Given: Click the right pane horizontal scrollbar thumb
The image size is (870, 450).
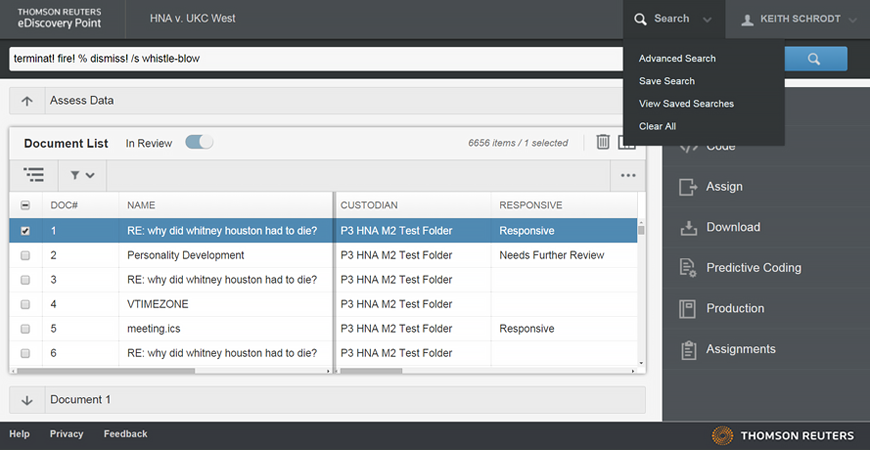Looking at the screenshot, I should tap(371, 371).
